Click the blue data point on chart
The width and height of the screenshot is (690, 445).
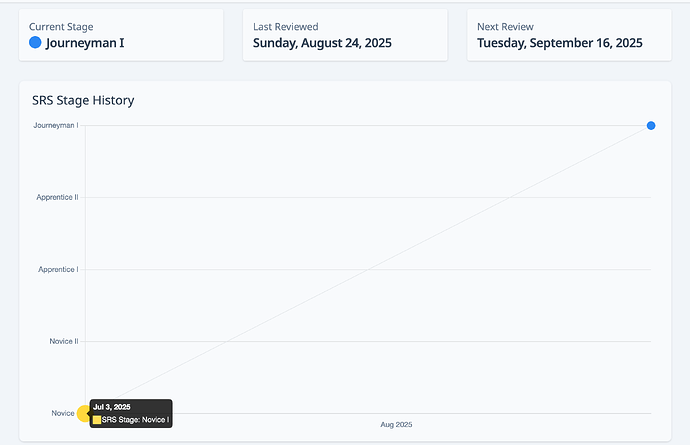coord(651,125)
